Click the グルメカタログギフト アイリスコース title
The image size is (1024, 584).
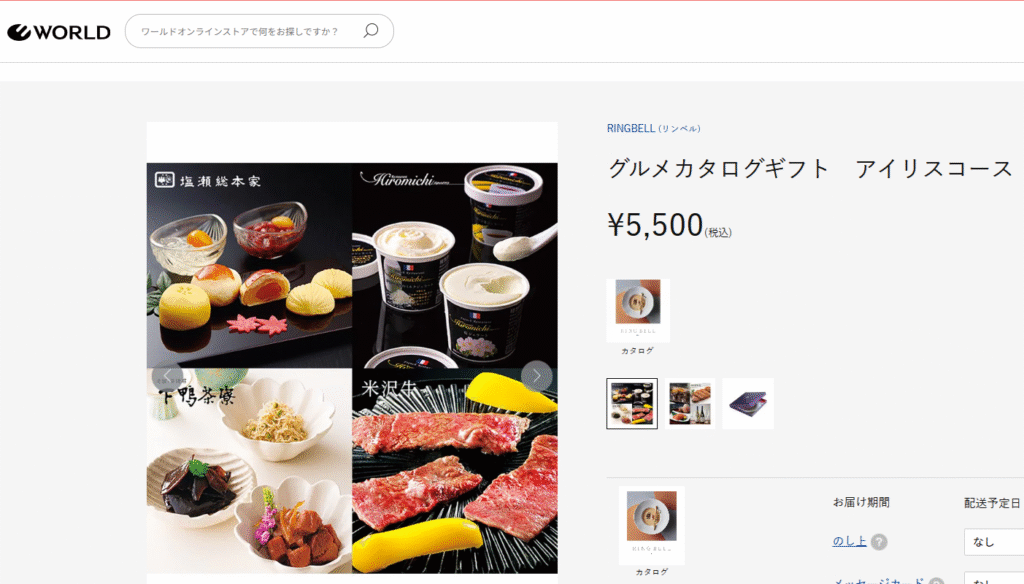810,169
